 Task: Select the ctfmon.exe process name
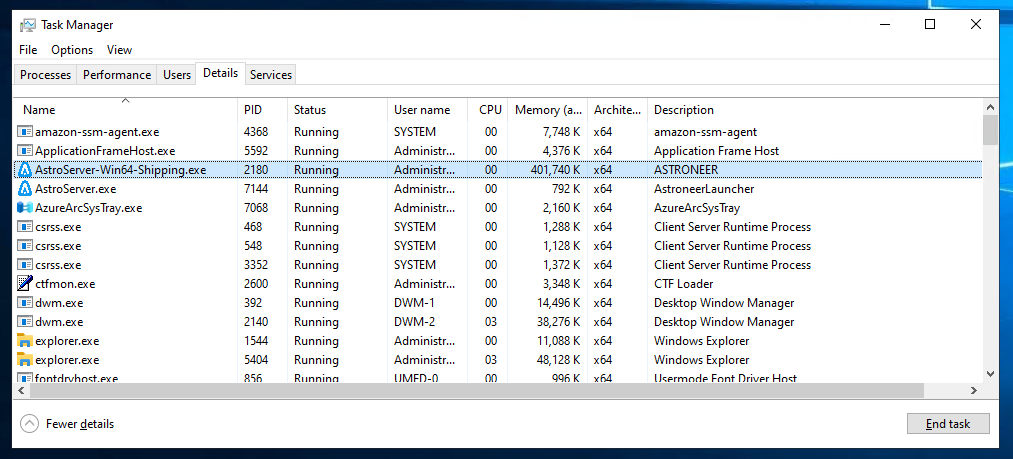click(x=65, y=284)
